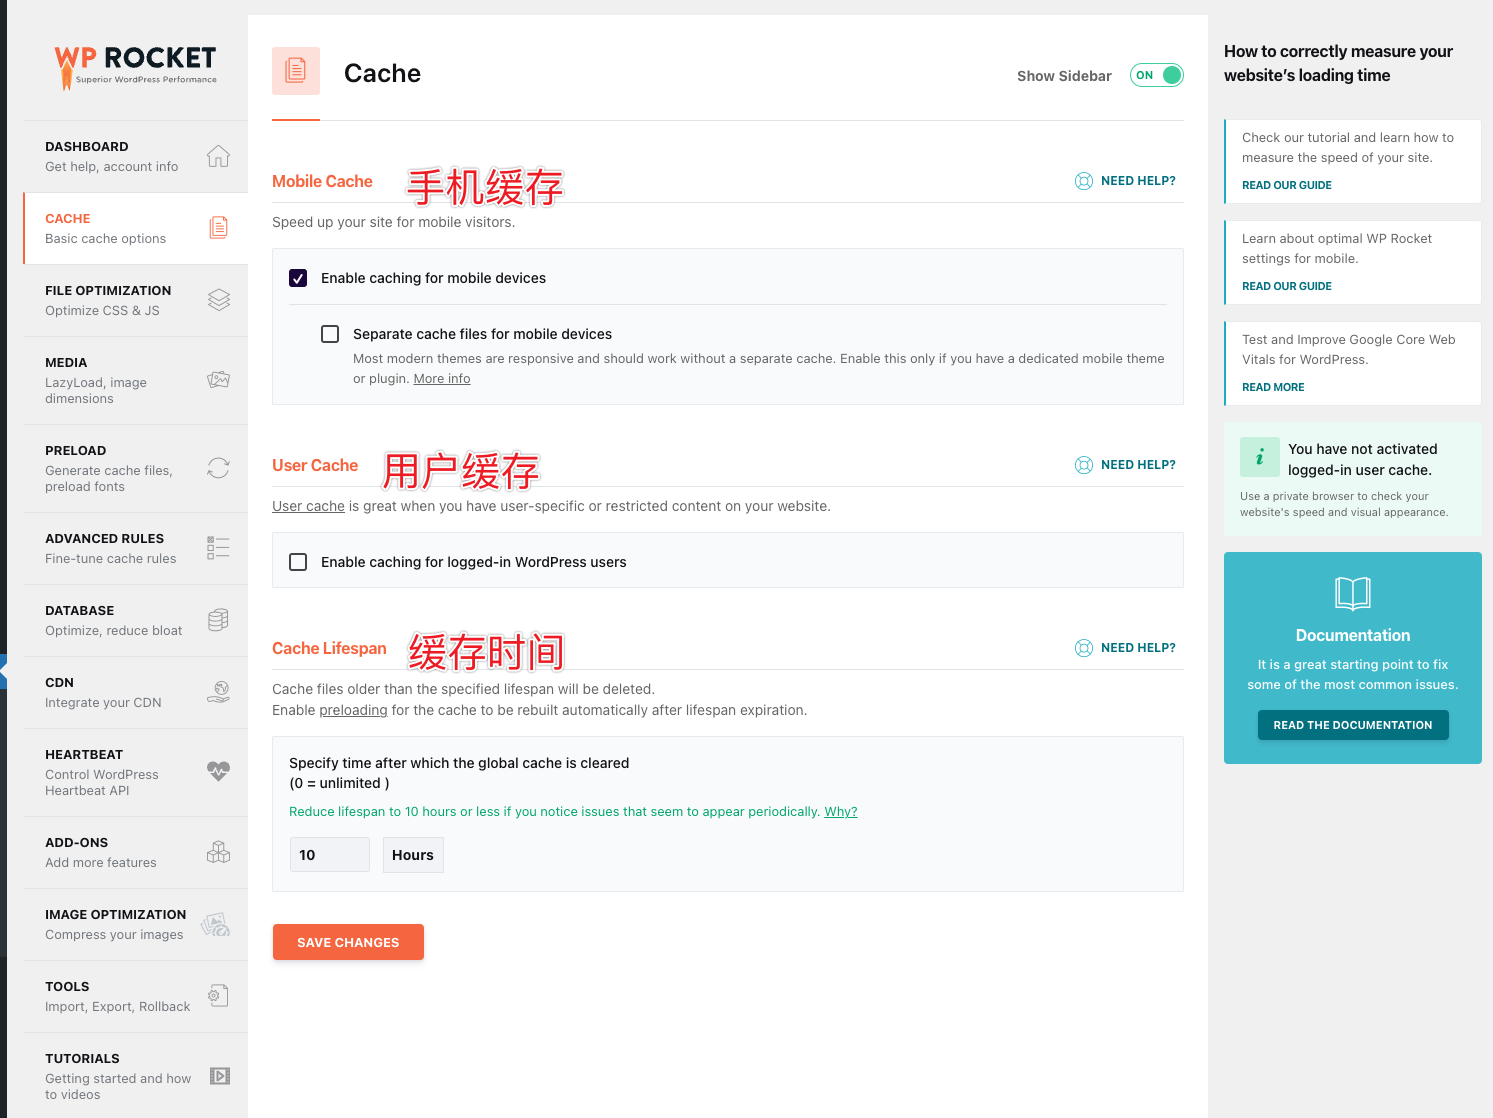
Task: Click the CDN globe-in-hand icon
Action: point(219,692)
